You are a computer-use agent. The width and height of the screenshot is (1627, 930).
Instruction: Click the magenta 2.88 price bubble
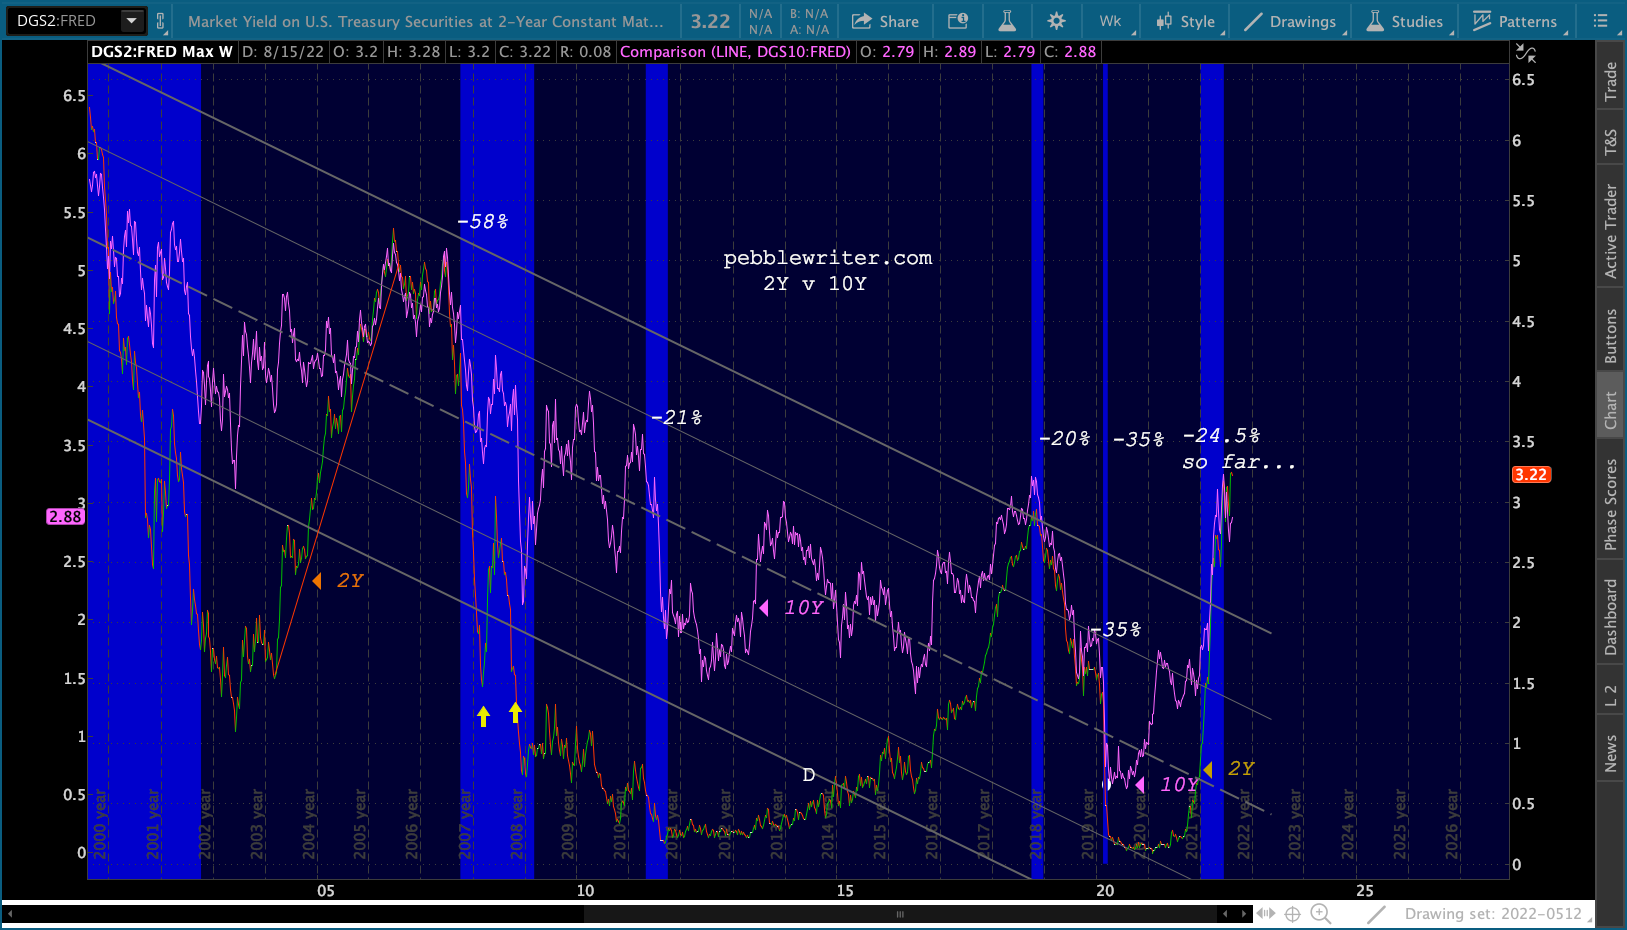[65, 517]
